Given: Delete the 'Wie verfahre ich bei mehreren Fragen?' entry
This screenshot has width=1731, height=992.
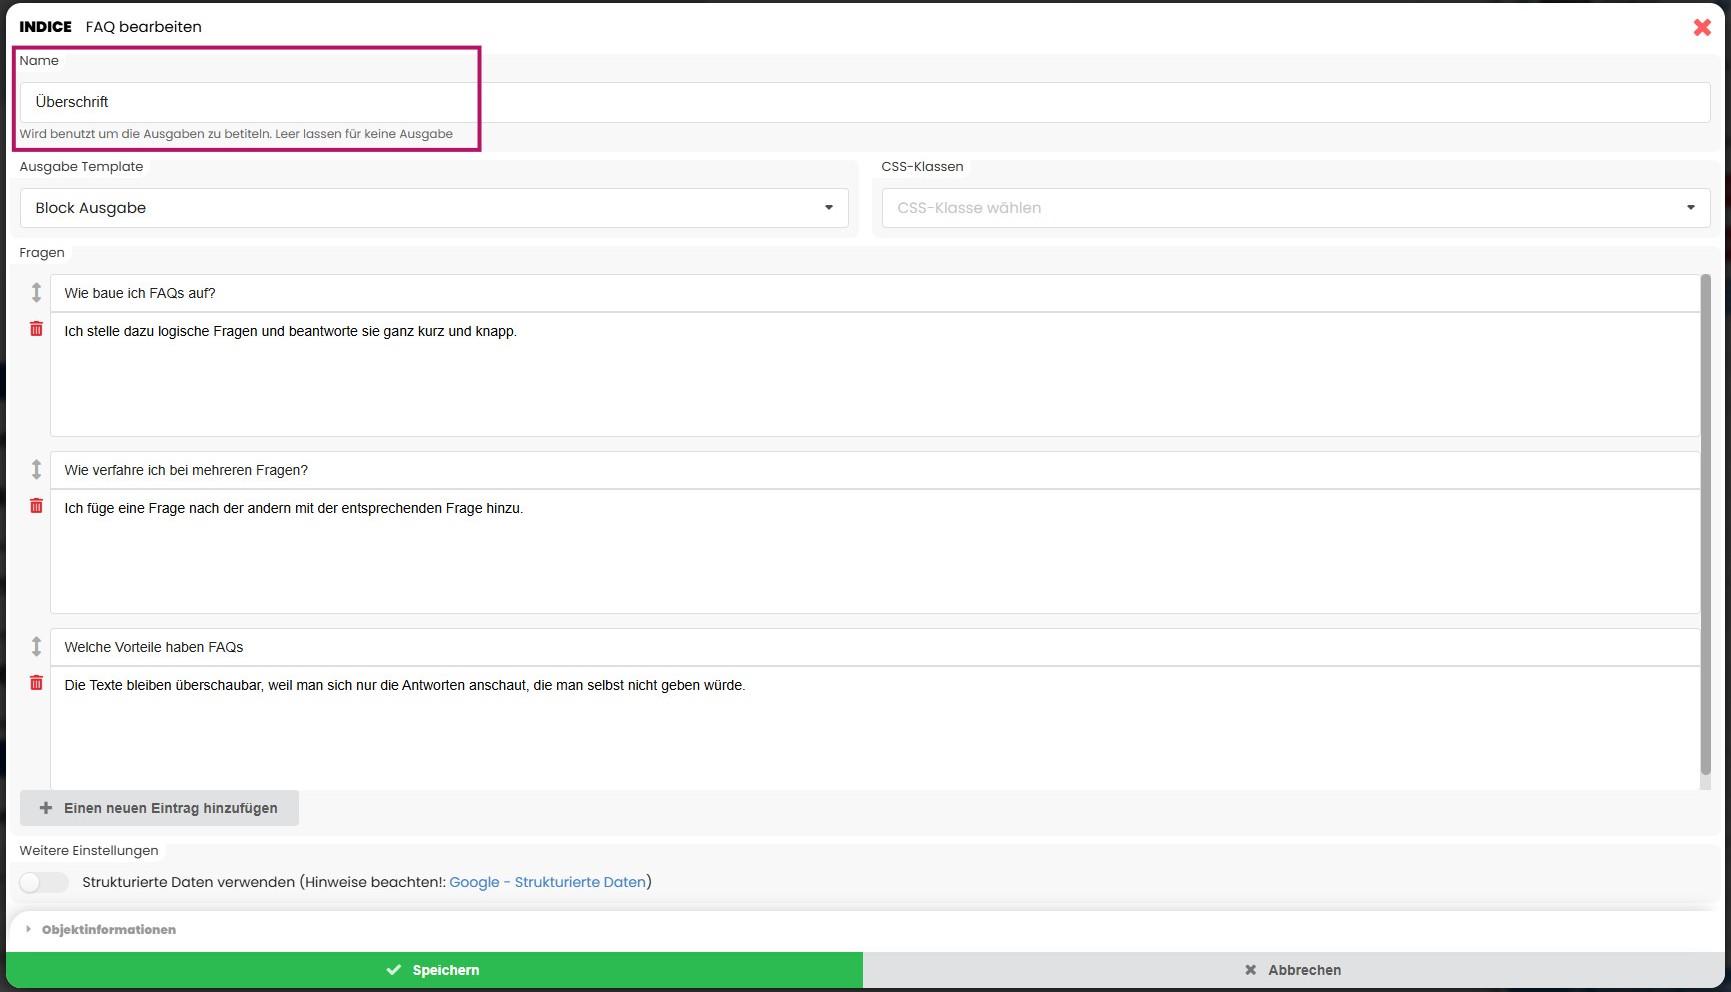Looking at the screenshot, I should [x=36, y=506].
